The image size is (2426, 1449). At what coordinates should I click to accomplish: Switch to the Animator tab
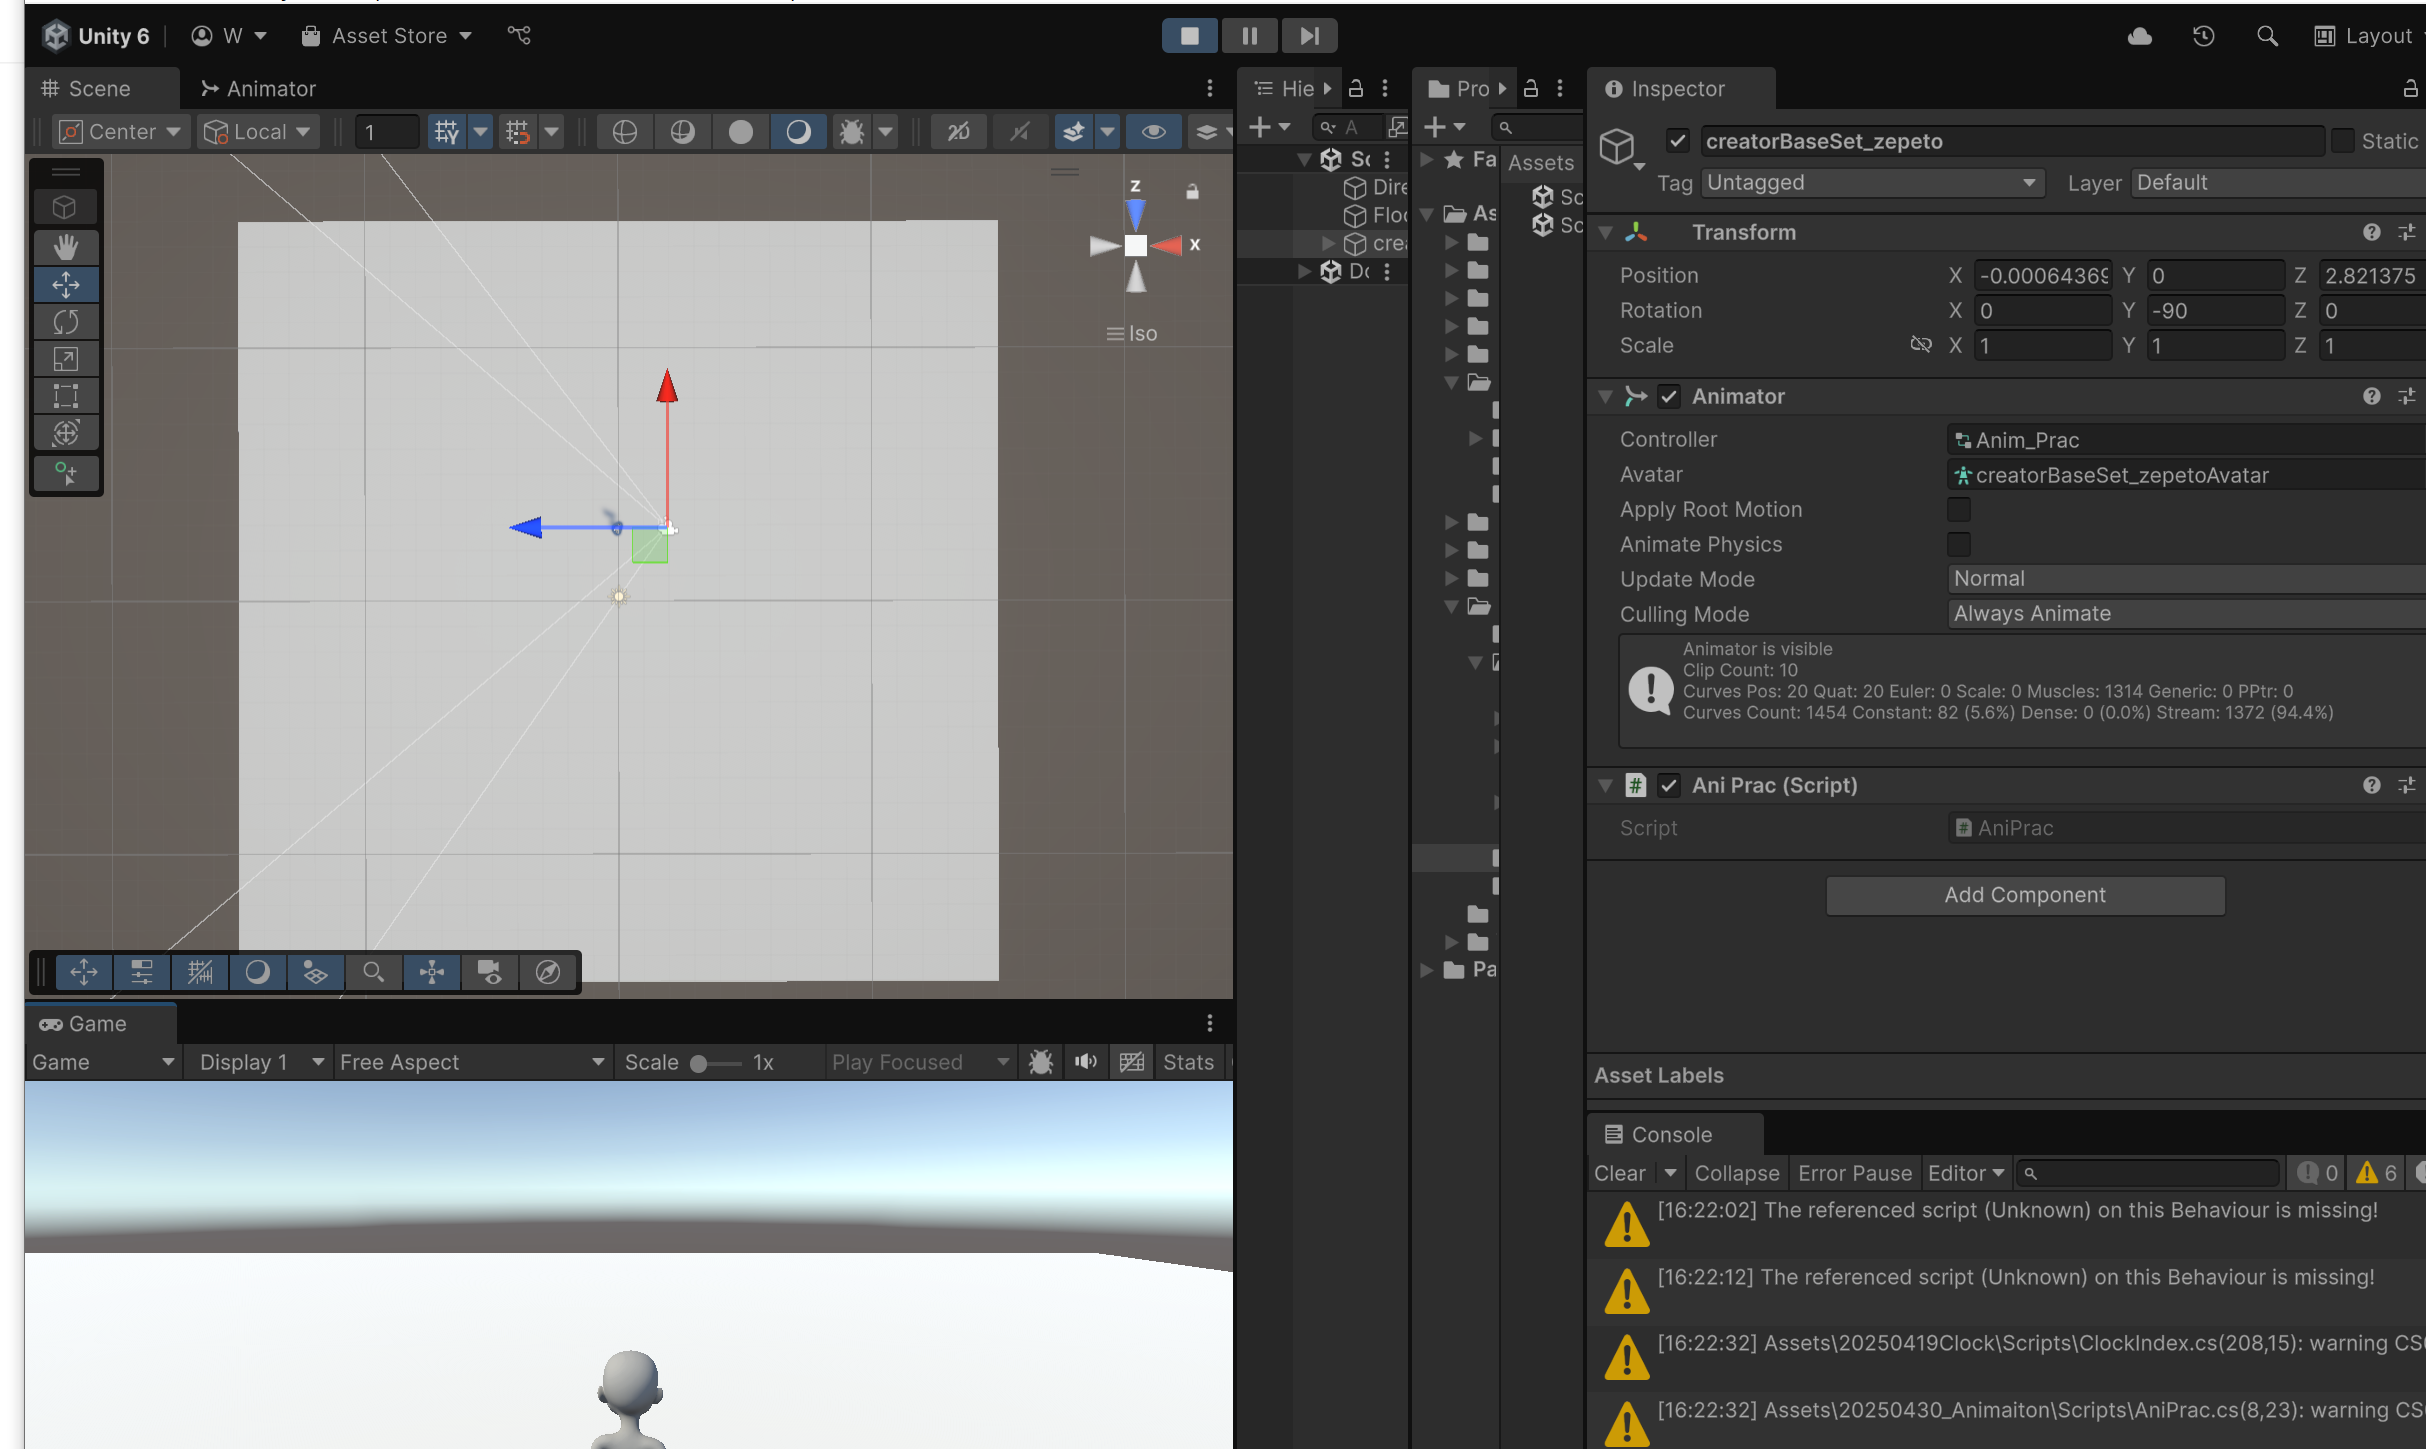(259, 89)
